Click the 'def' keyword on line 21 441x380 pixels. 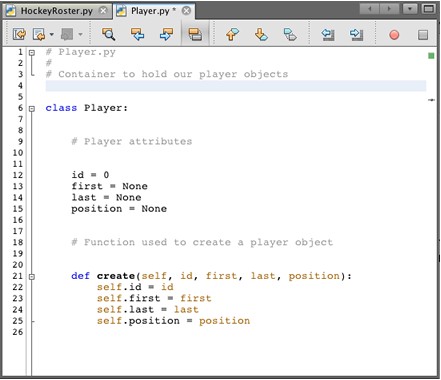[x=80, y=276]
